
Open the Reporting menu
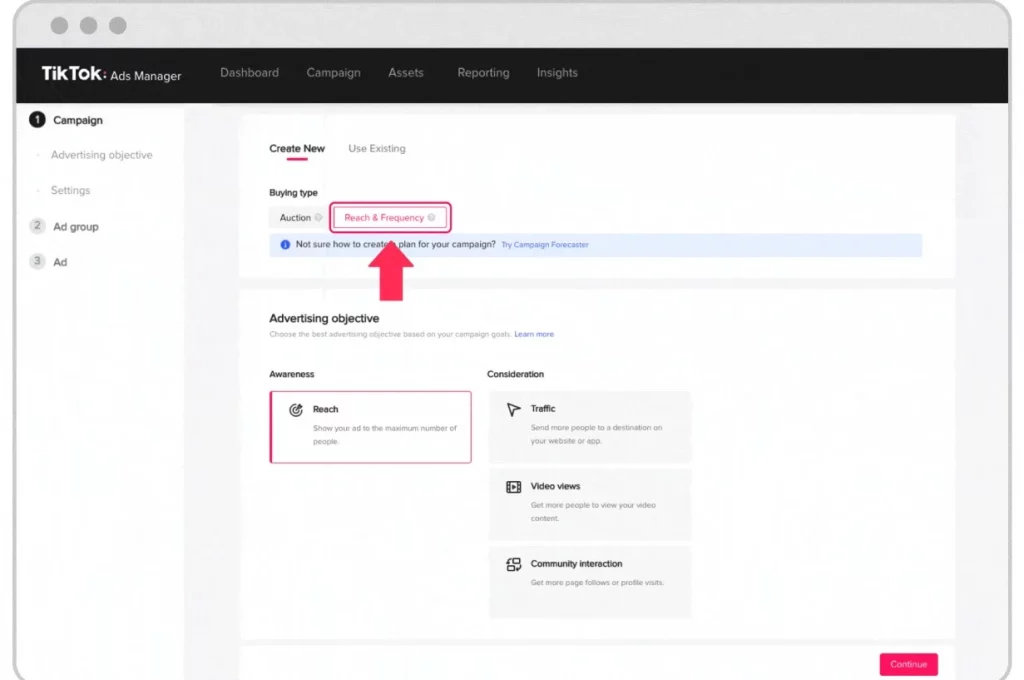pyautogui.click(x=483, y=73)
